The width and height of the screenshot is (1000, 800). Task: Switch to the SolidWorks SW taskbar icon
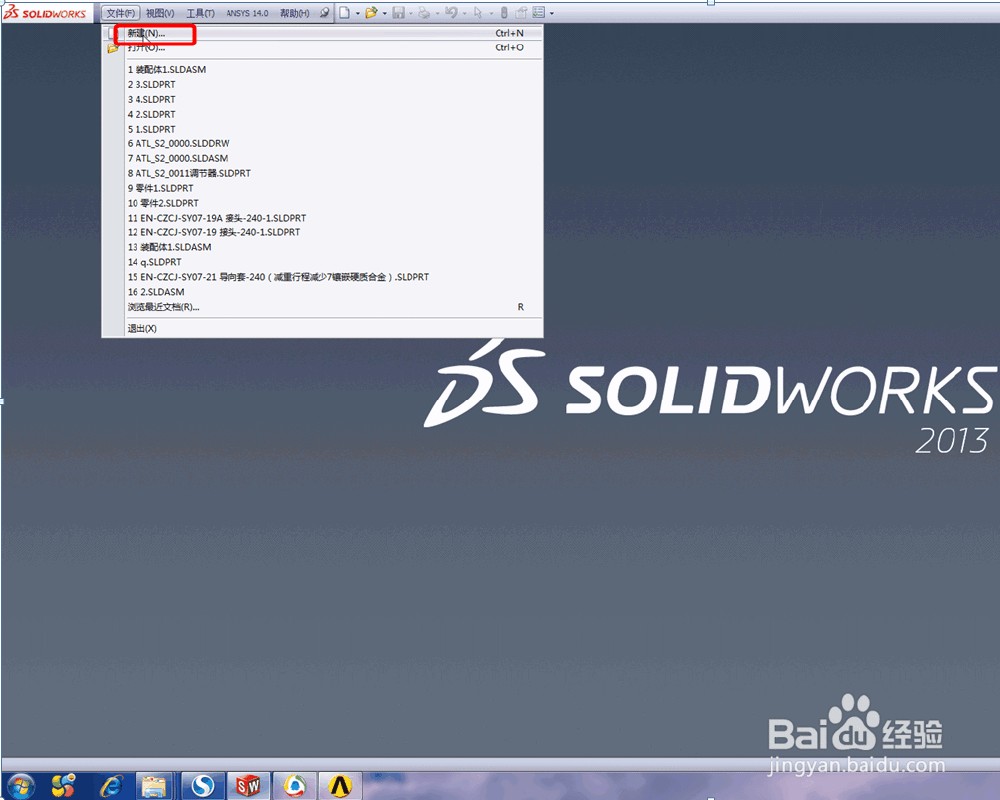(248, 786)
